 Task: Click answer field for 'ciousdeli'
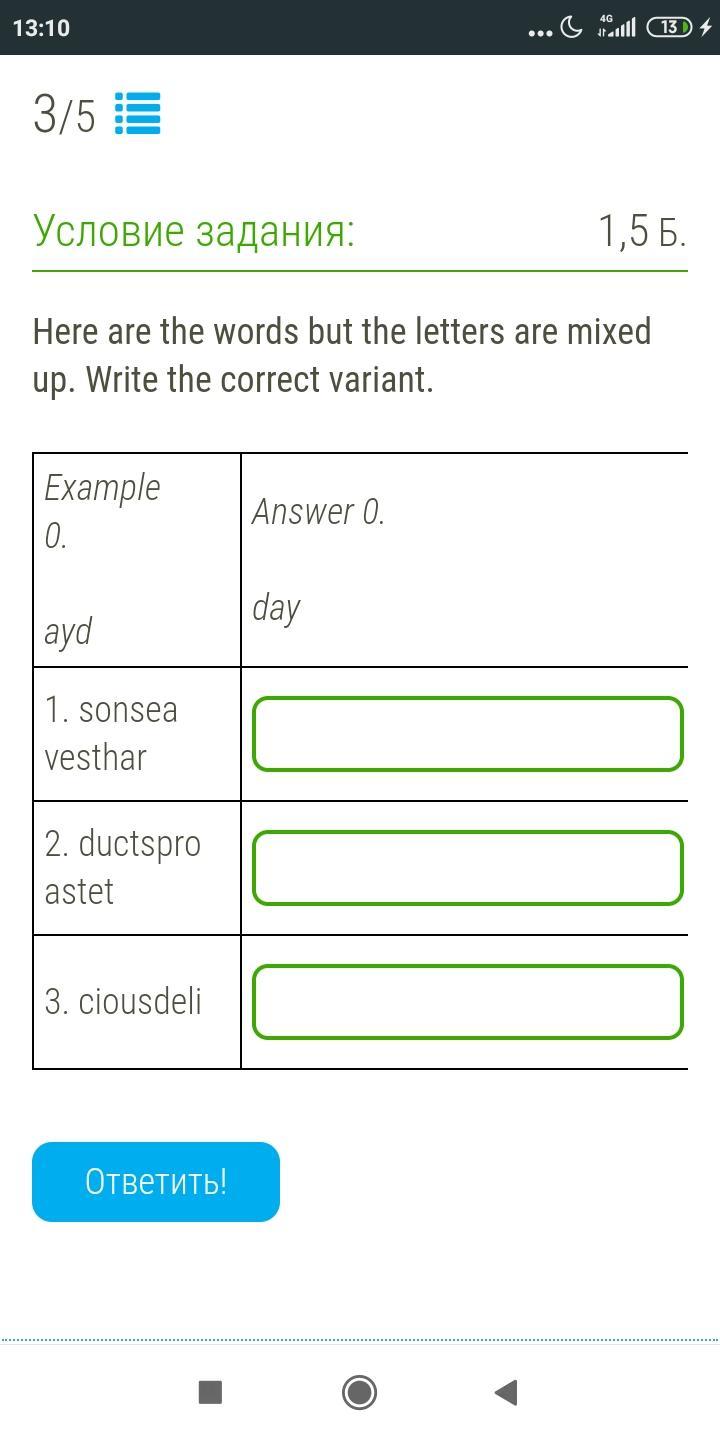(467, 1002)
